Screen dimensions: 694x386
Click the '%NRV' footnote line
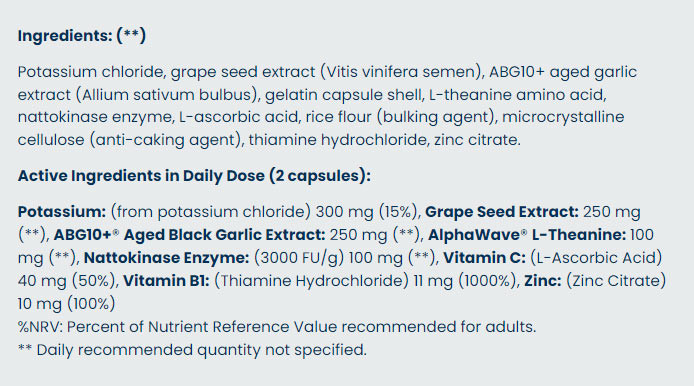pos(277,327)
